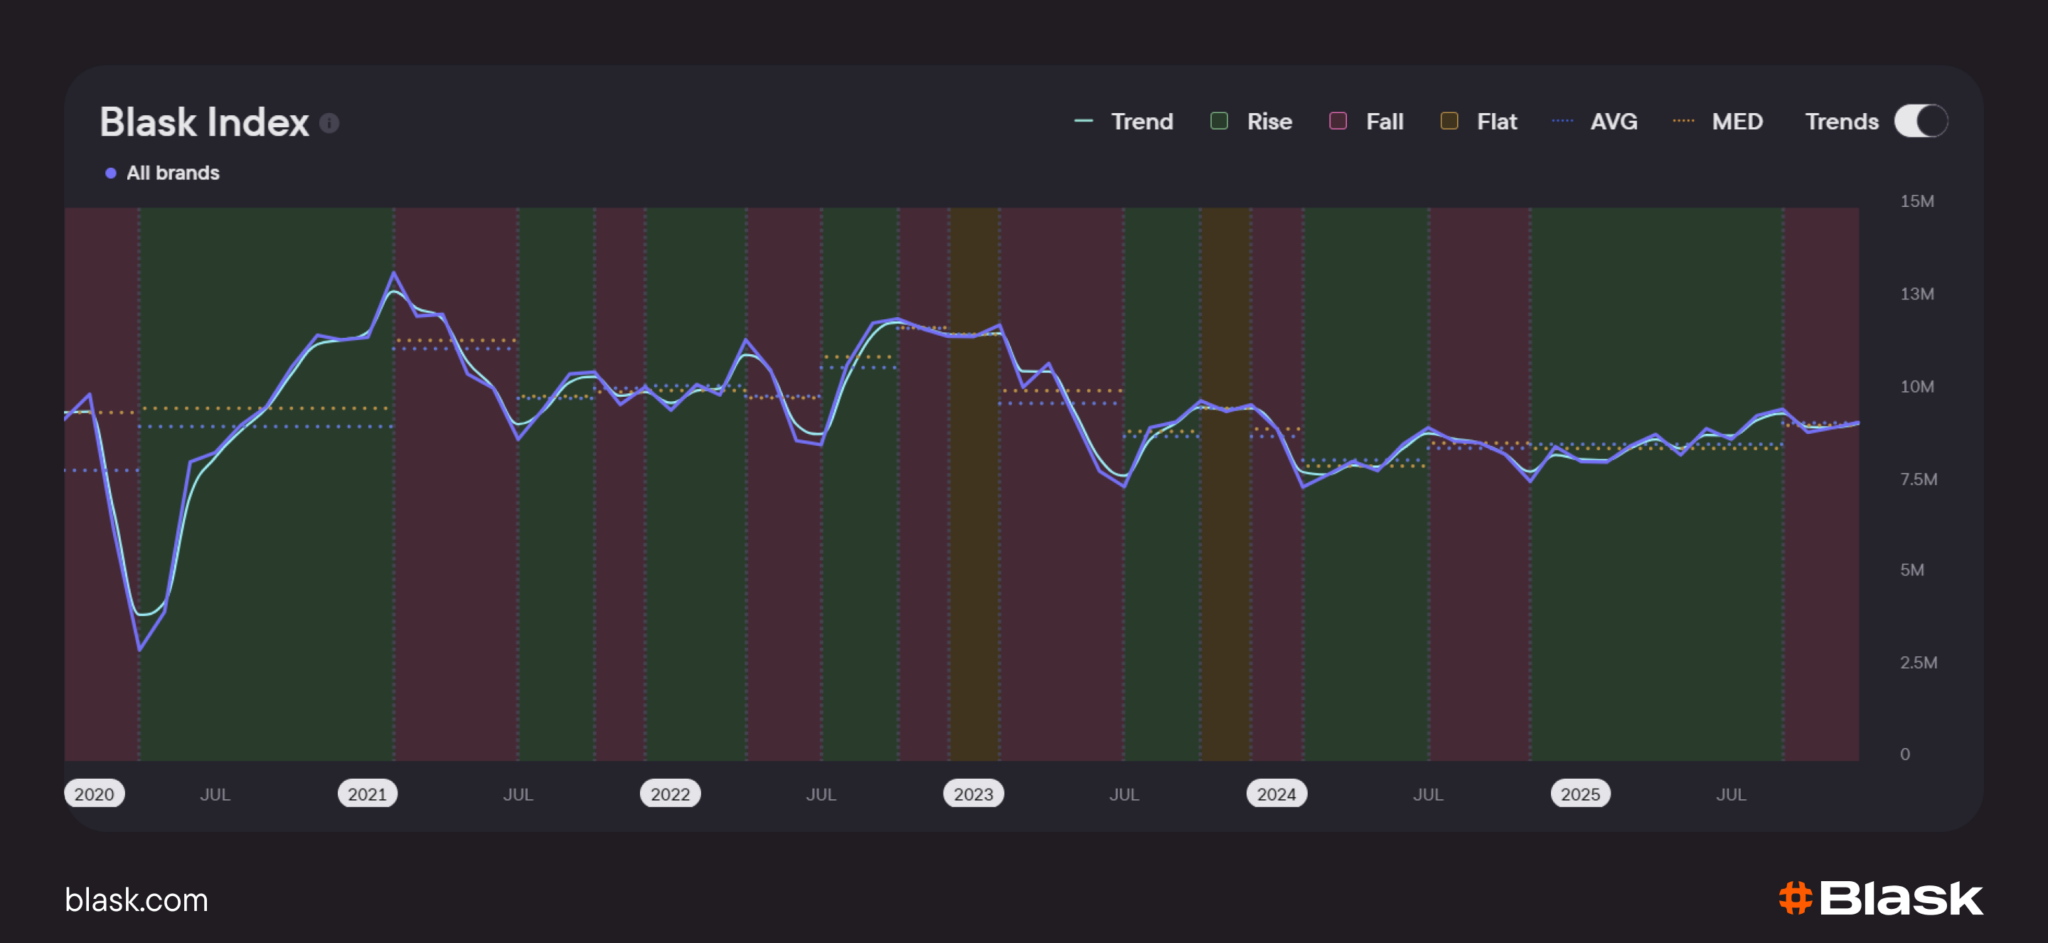Select the 2024 year marker
The height and width of the screenshot is (943, 2048).
1276,794
